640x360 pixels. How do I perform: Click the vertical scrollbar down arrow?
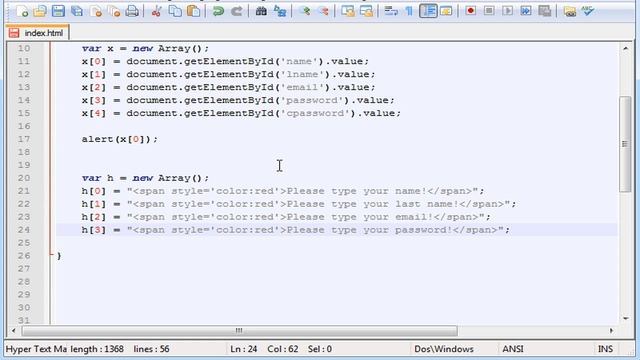pos(625,318)
